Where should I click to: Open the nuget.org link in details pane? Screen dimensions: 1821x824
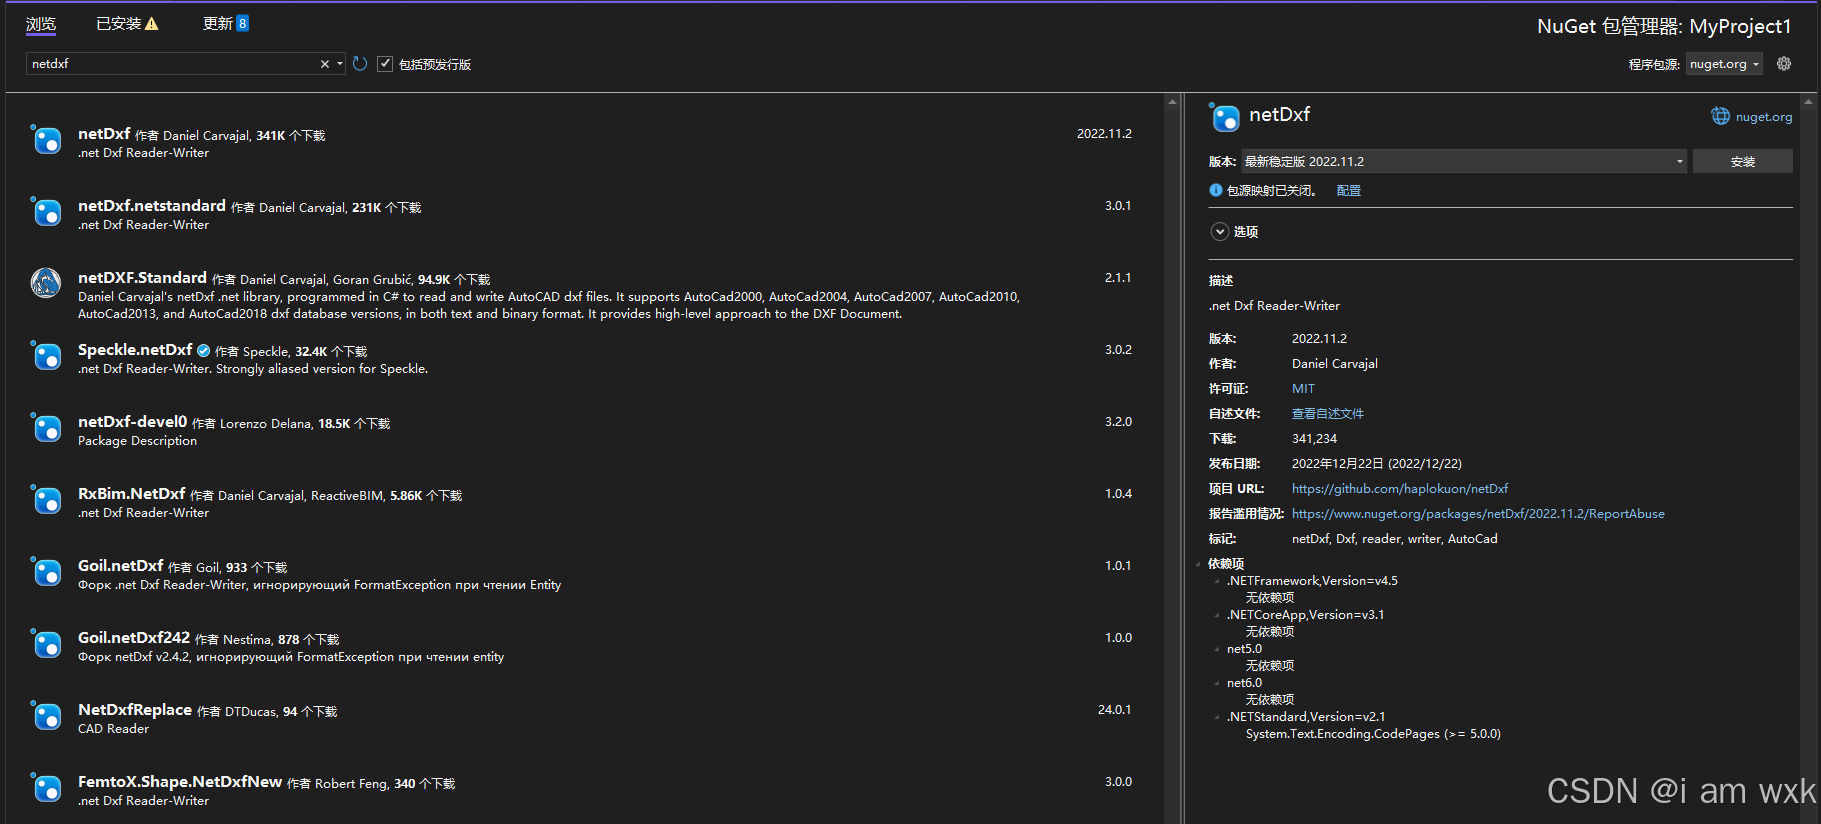pos(1764,117)
